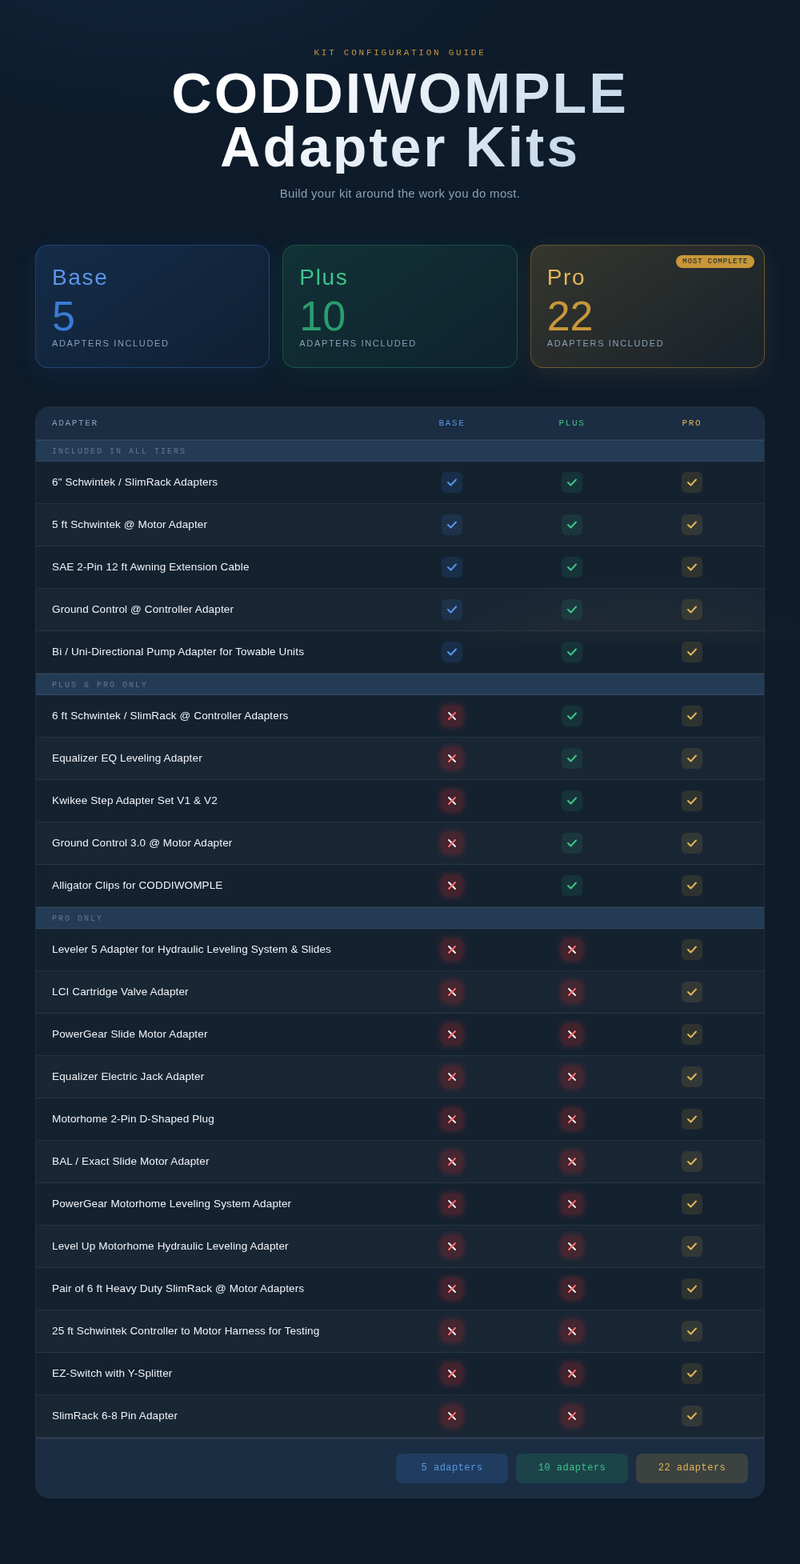The height and width of the screenshot is (1564, 800).
Task: Click the 'Most Complete' badge on Pro card
Action: (x=715, y=261)
